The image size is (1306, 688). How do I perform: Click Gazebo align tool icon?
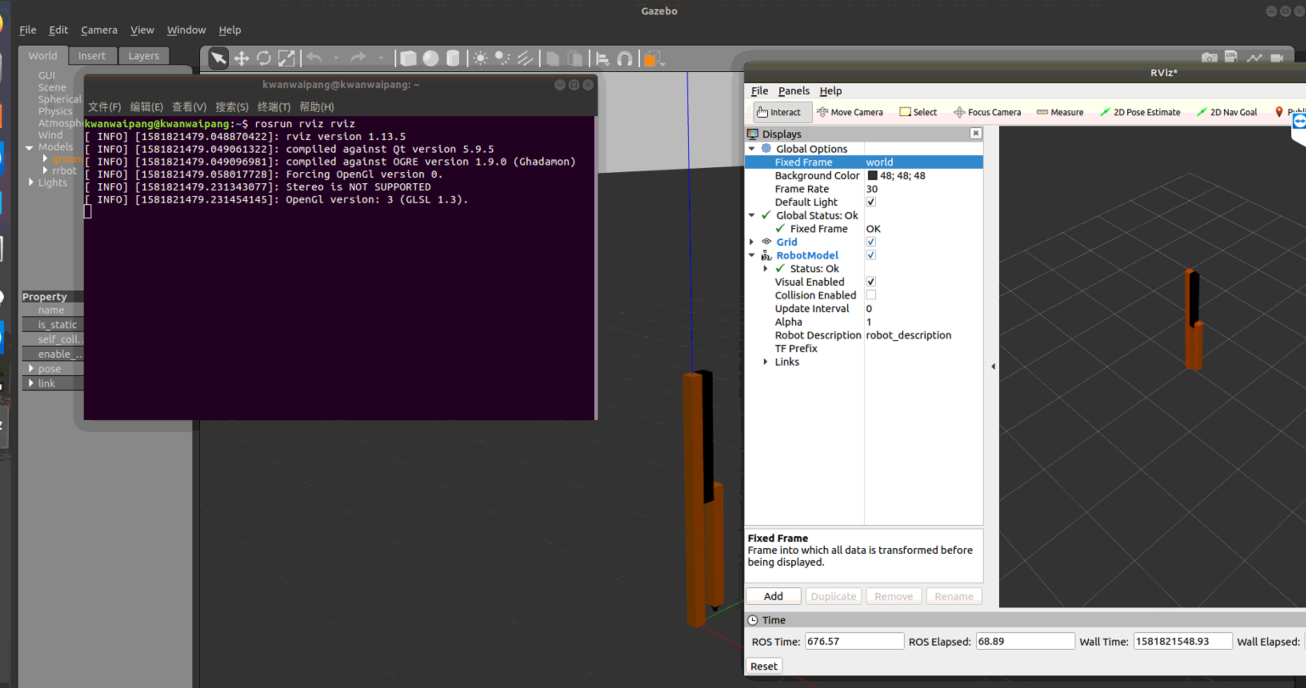tap(603, 58)
